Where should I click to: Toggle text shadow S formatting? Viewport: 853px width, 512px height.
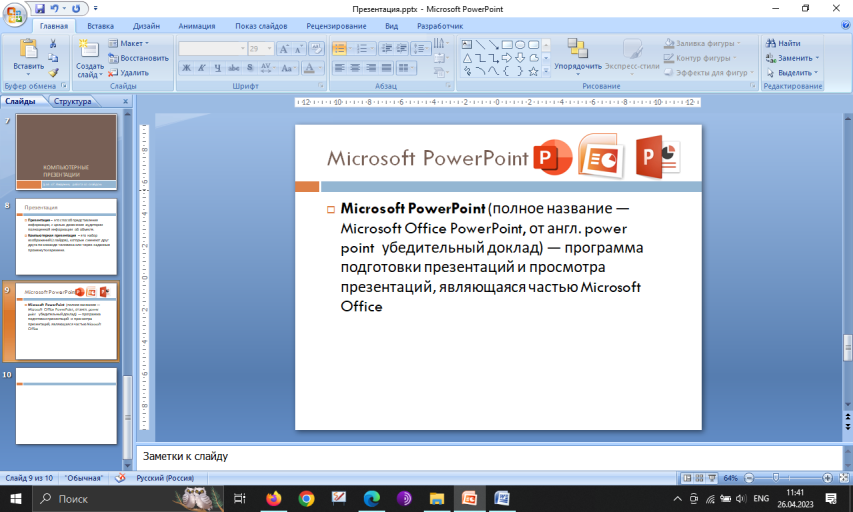250,68
